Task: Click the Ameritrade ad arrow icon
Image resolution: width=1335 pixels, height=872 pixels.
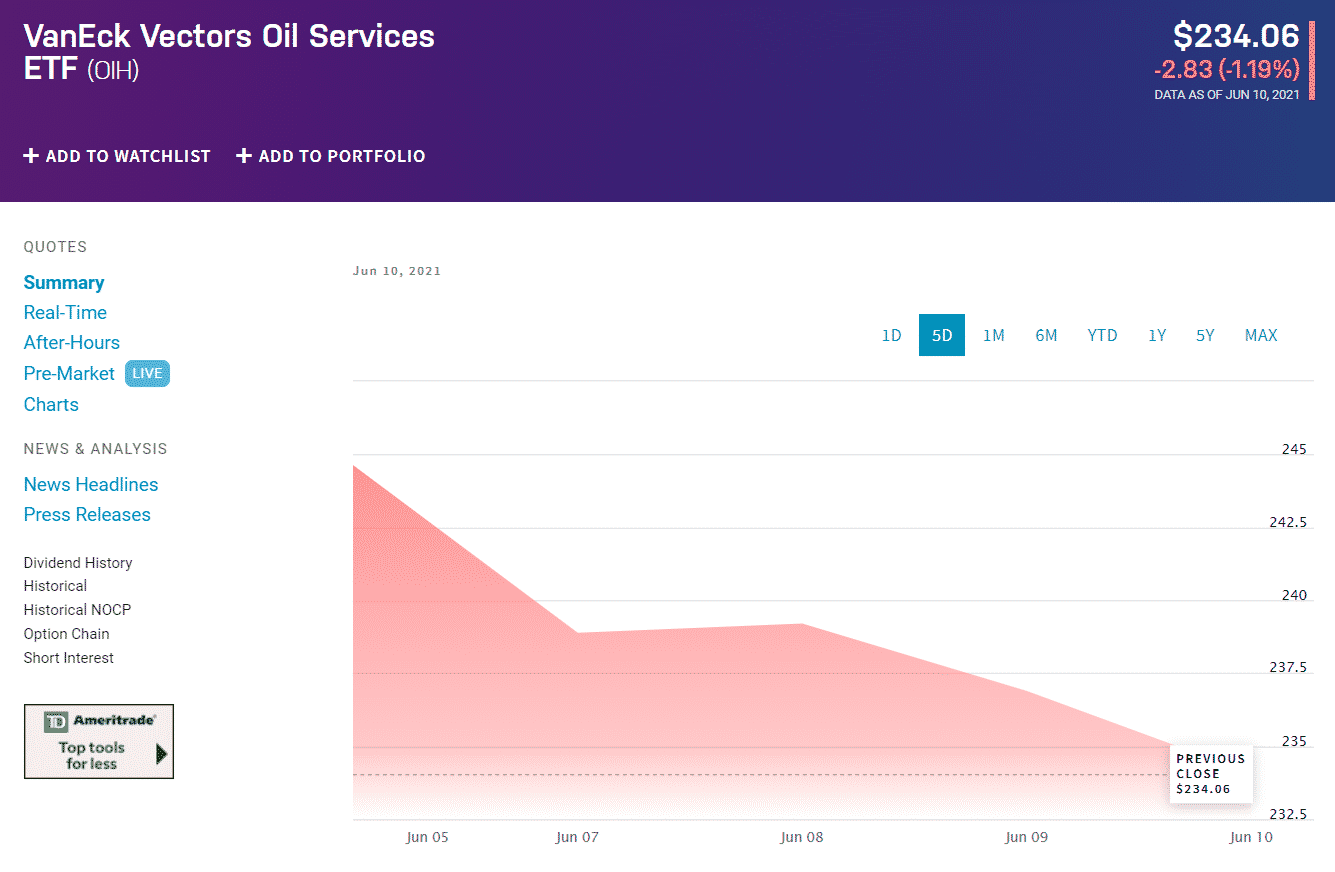Action: click(x=162, y=754)
